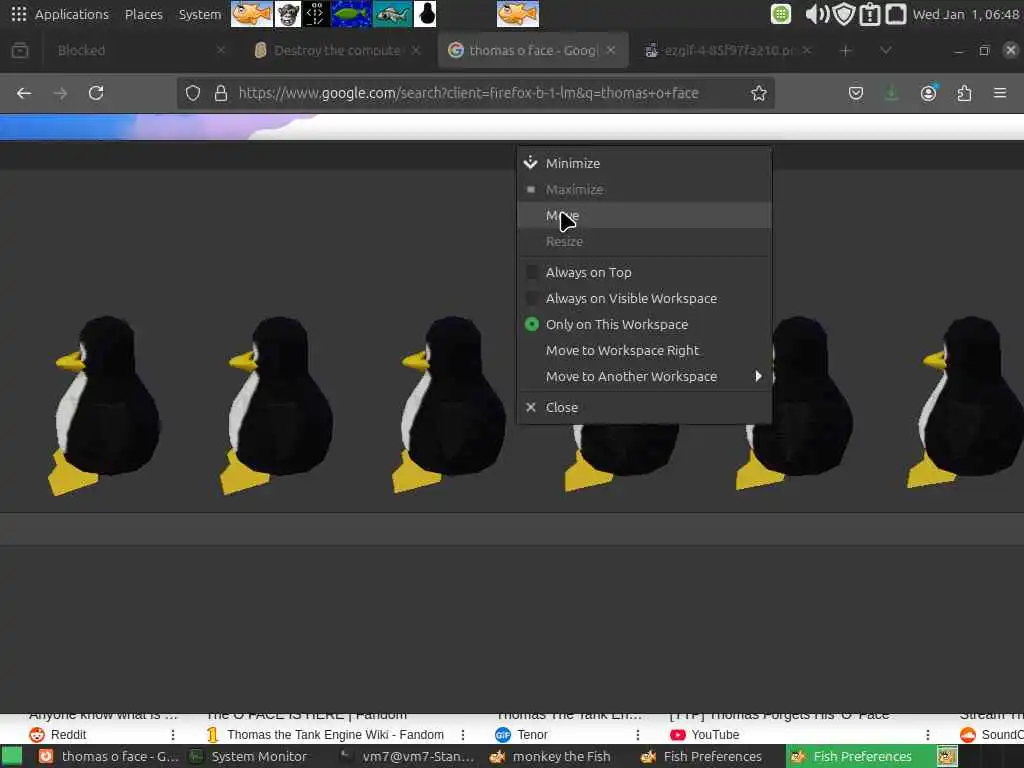Expand the Move to Another Workspace submenu
1024x768 pixels.
(x=644, y=376)
